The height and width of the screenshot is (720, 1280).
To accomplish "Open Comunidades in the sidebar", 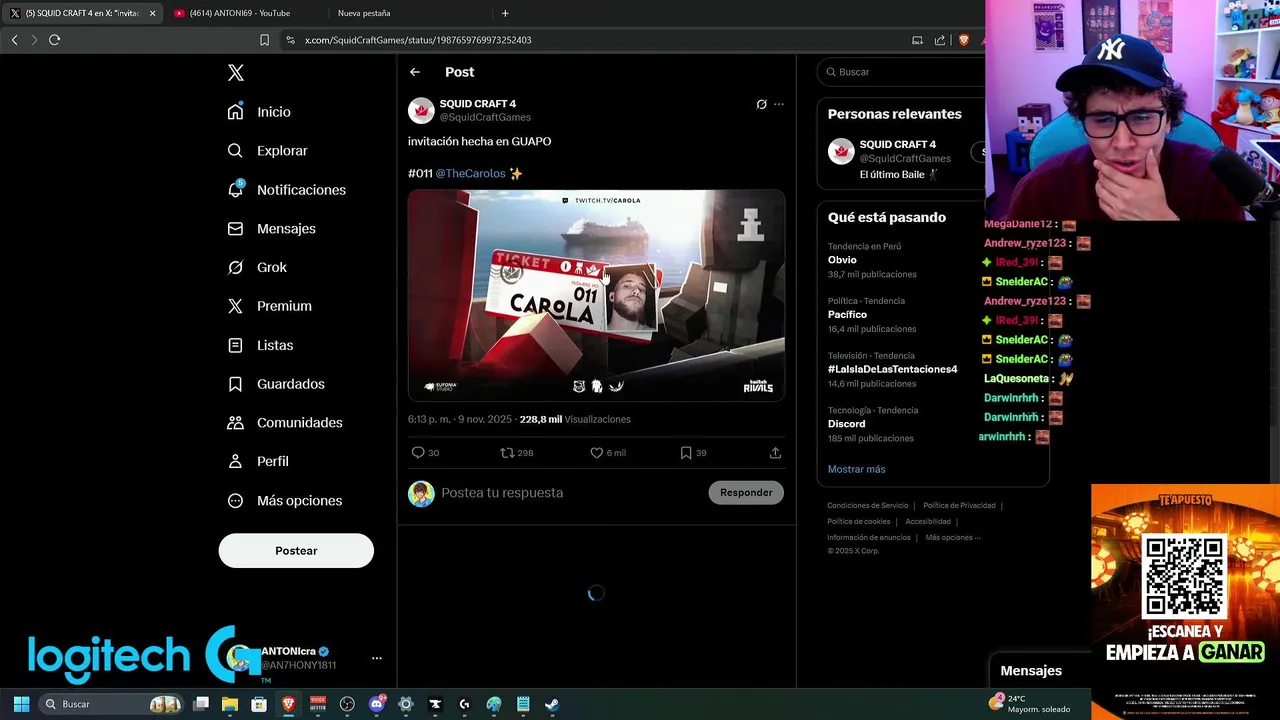I will pyautogui.click(x=285, y=423).
